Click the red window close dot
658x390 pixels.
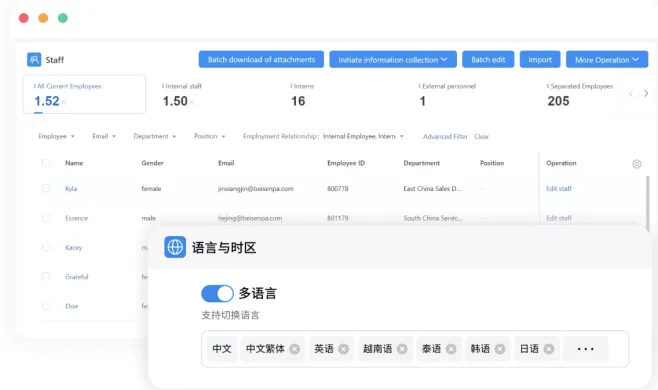(24, 18)
